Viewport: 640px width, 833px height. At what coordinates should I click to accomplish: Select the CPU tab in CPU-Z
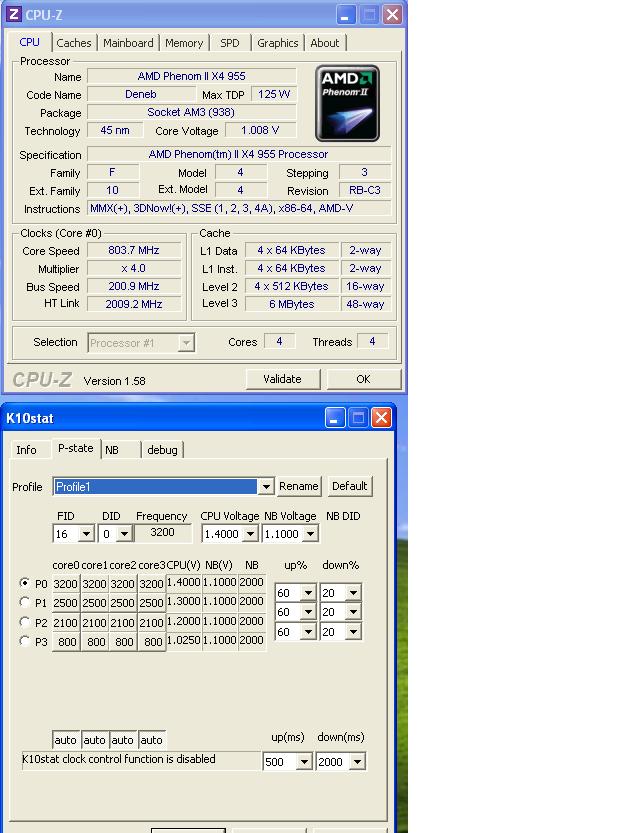tap(29, 42)
